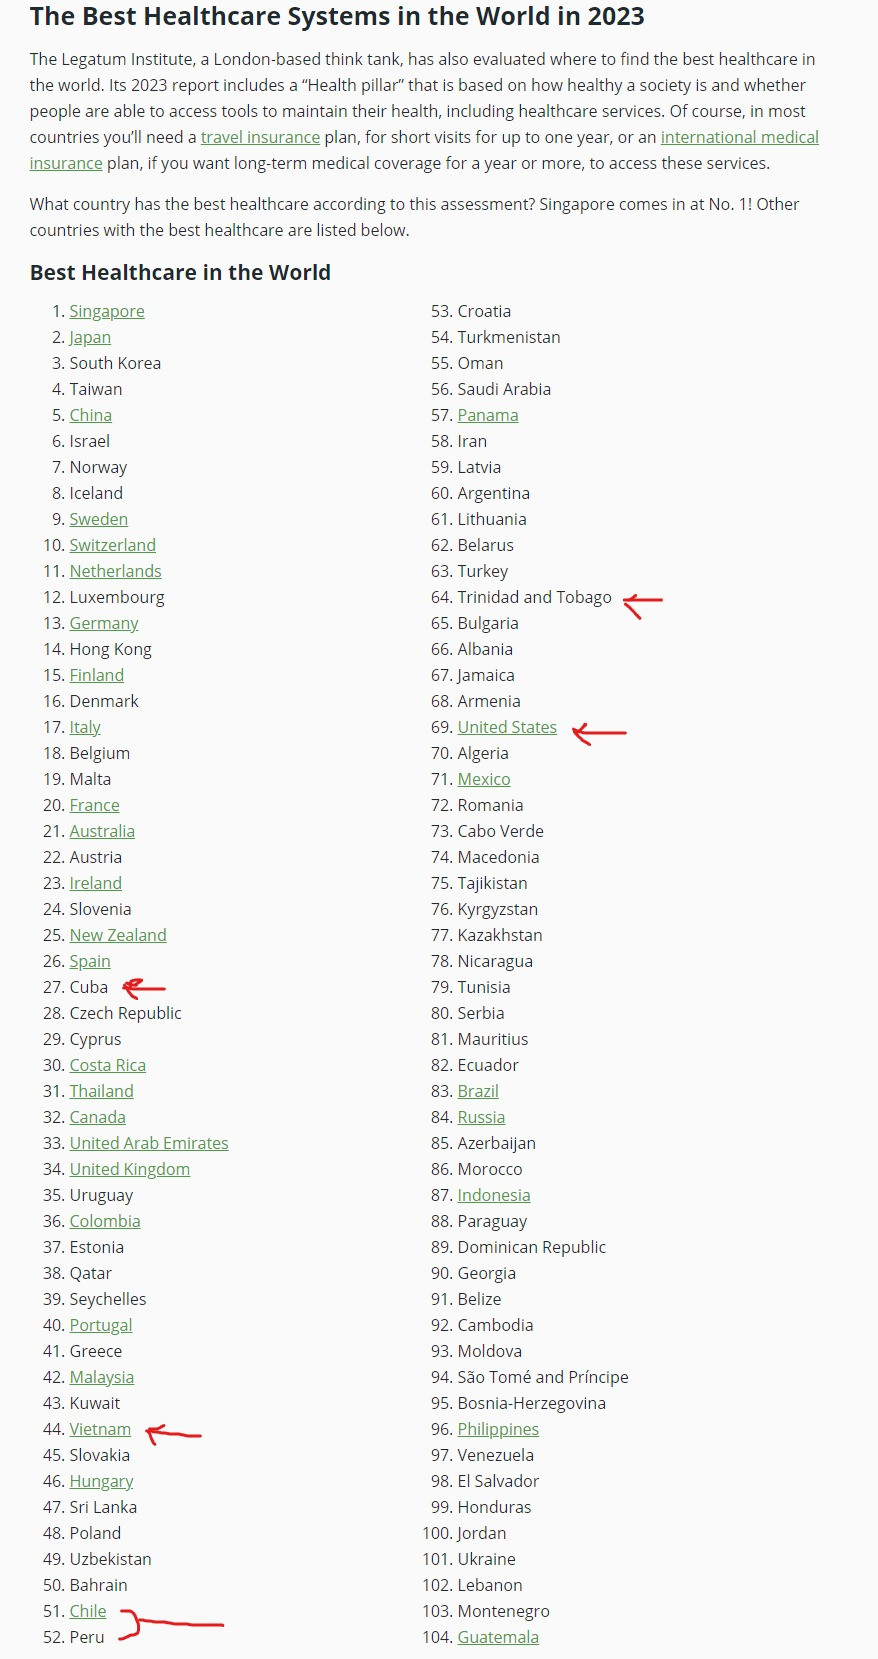Click the China link in the list
This screenshot has height=1659, width=878.
pyautogui.click(x=90, y=415)
